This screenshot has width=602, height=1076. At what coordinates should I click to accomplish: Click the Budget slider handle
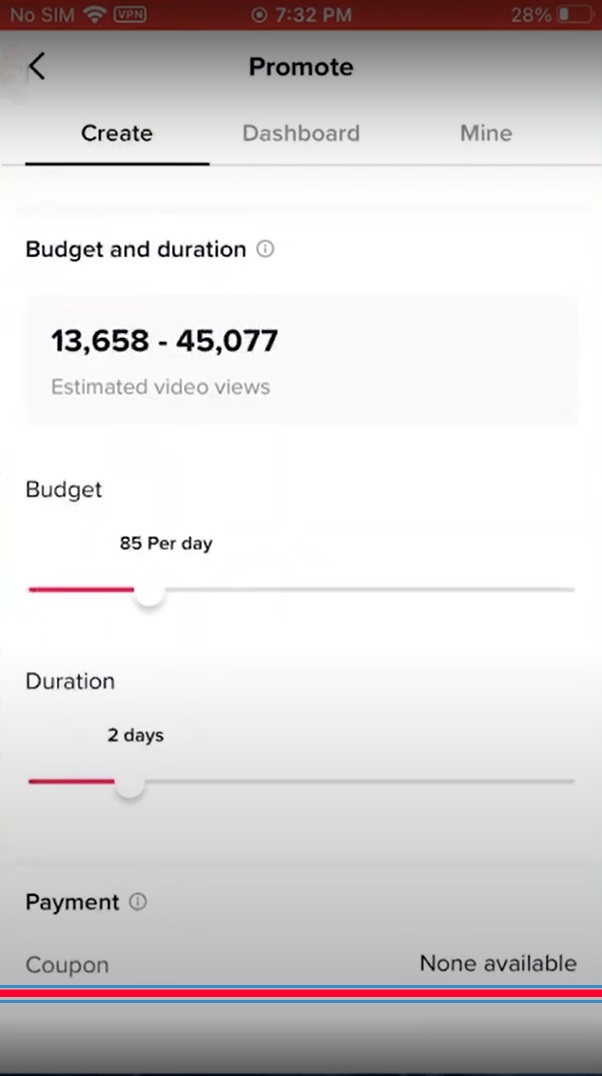149,591
